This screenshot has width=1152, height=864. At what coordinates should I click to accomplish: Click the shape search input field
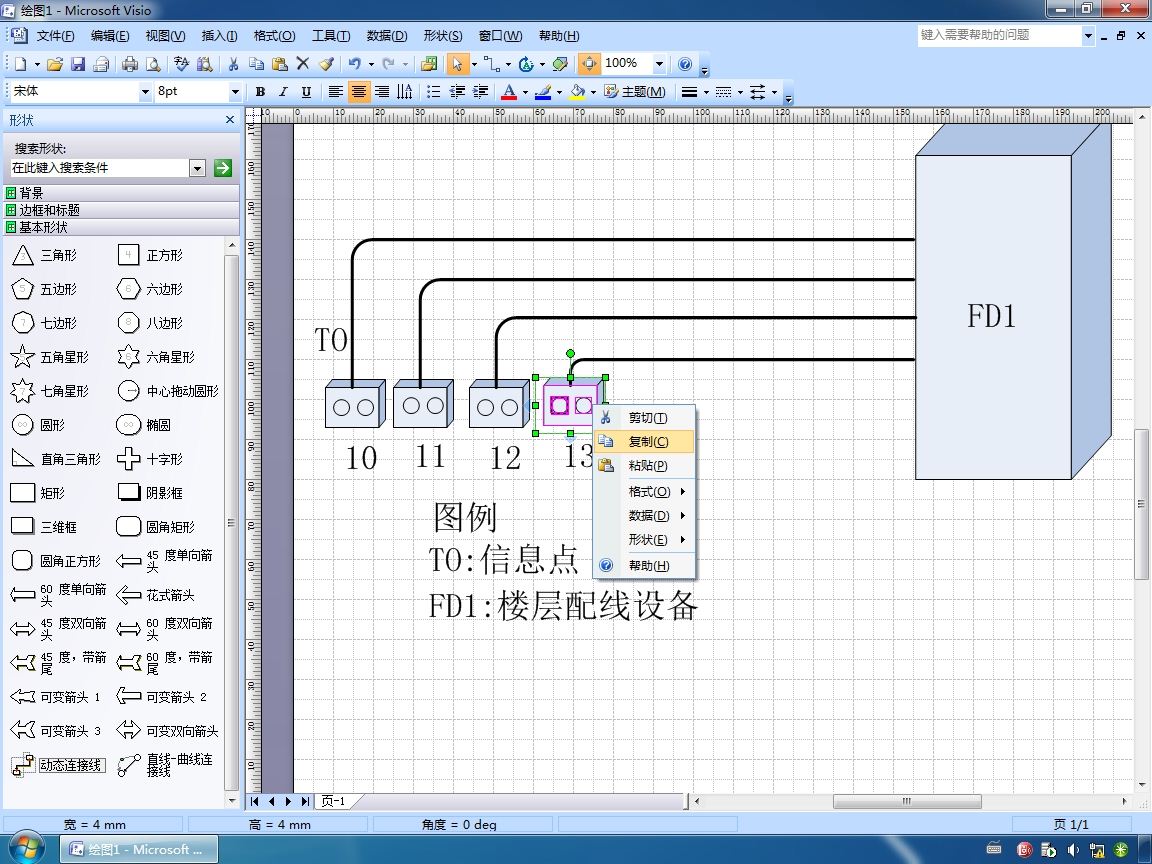(99, 168)
